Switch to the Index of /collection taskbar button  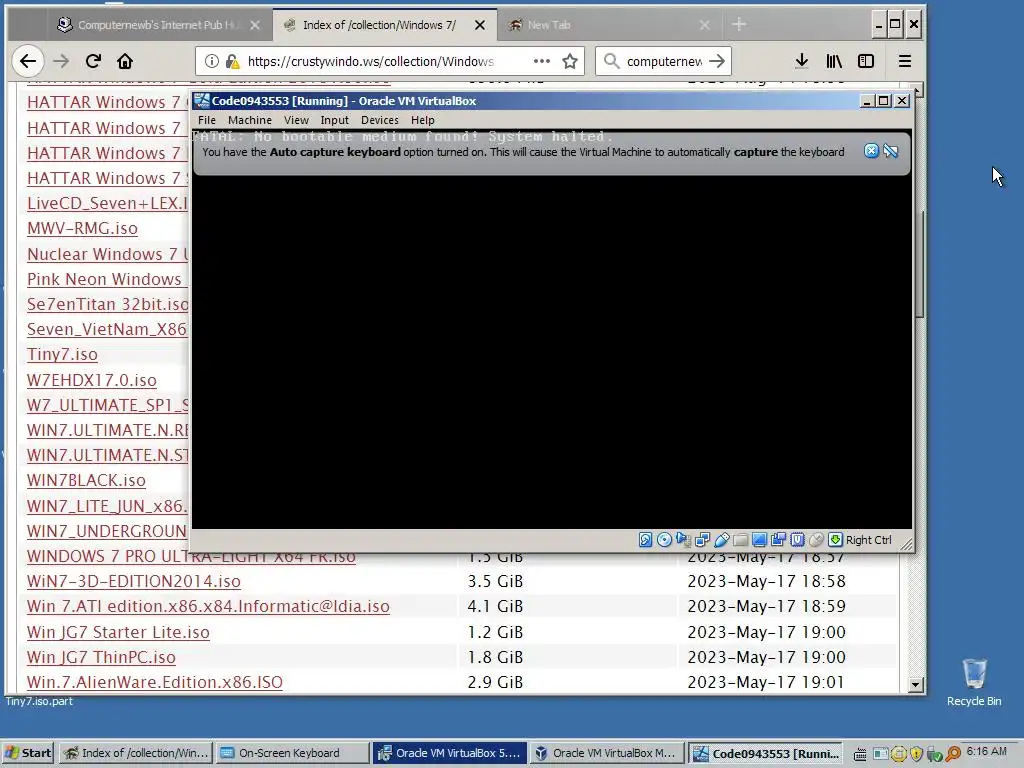[136, 753]
